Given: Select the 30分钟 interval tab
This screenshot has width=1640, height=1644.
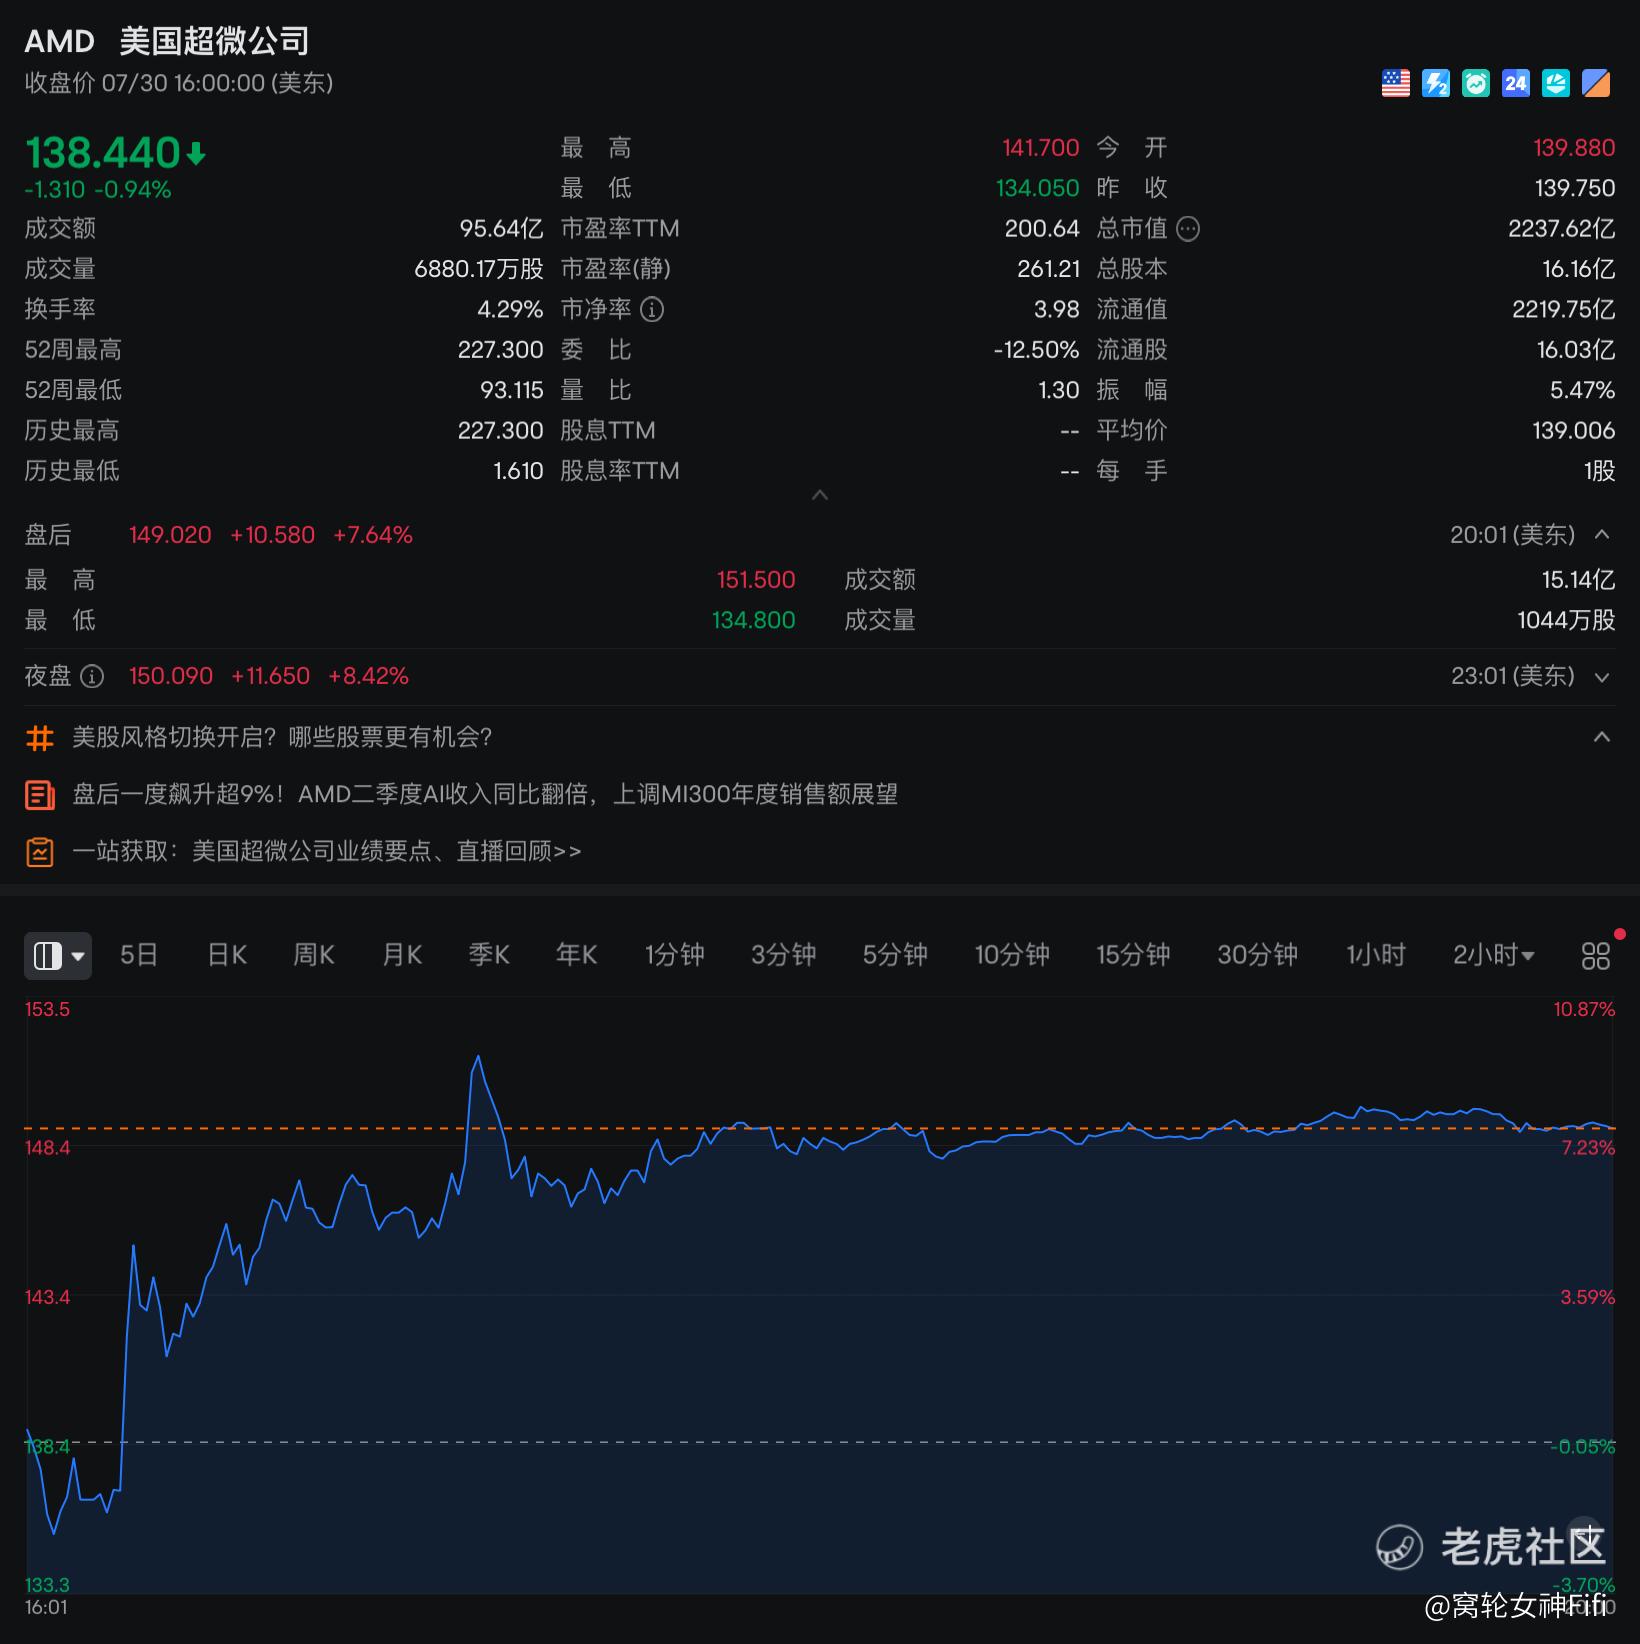Looking at the screenshot, I should coord(1257,955).
